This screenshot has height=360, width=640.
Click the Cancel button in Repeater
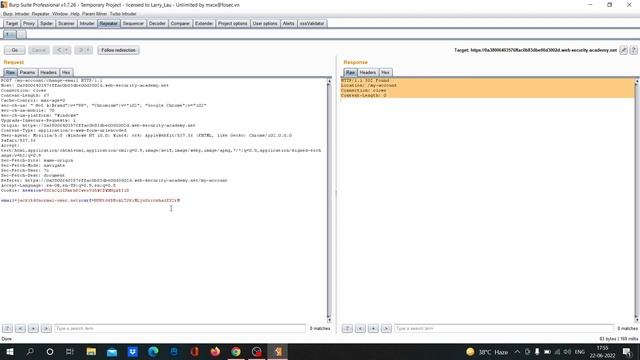tap(39, 50)
